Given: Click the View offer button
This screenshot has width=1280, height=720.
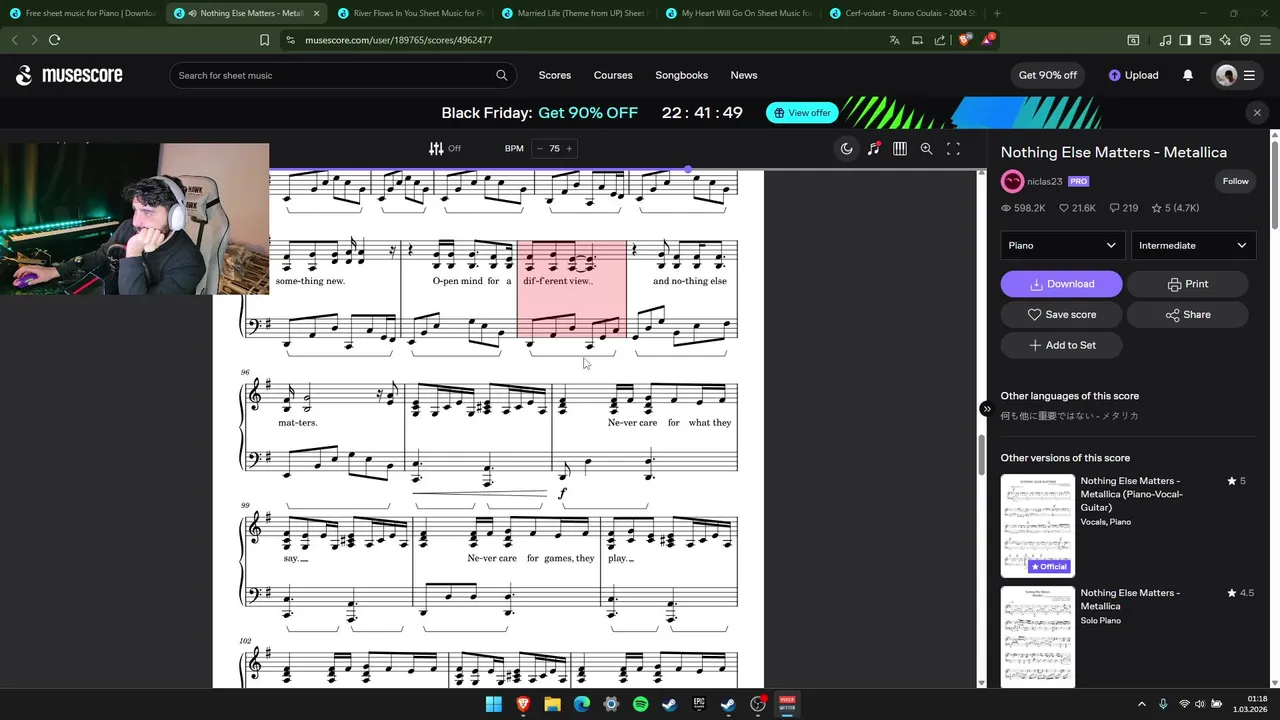Looking at the screenshot, I should pyautogui.click(x=802, y=113).
